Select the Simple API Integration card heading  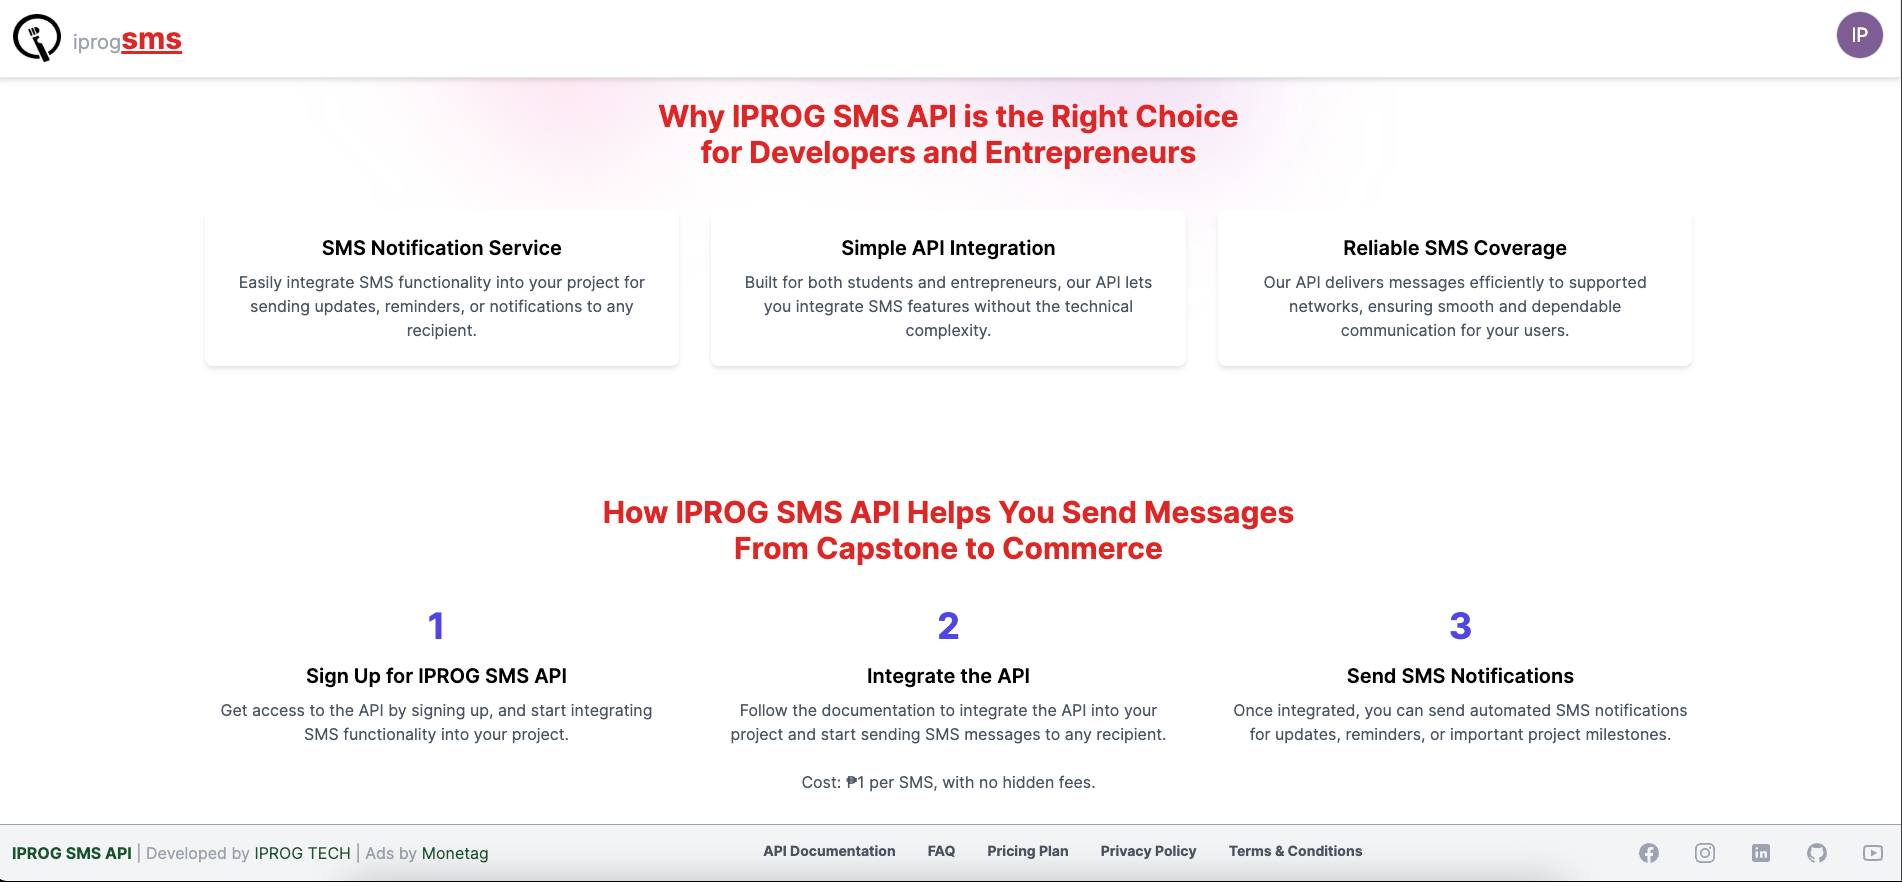click(x=948, y=248)
